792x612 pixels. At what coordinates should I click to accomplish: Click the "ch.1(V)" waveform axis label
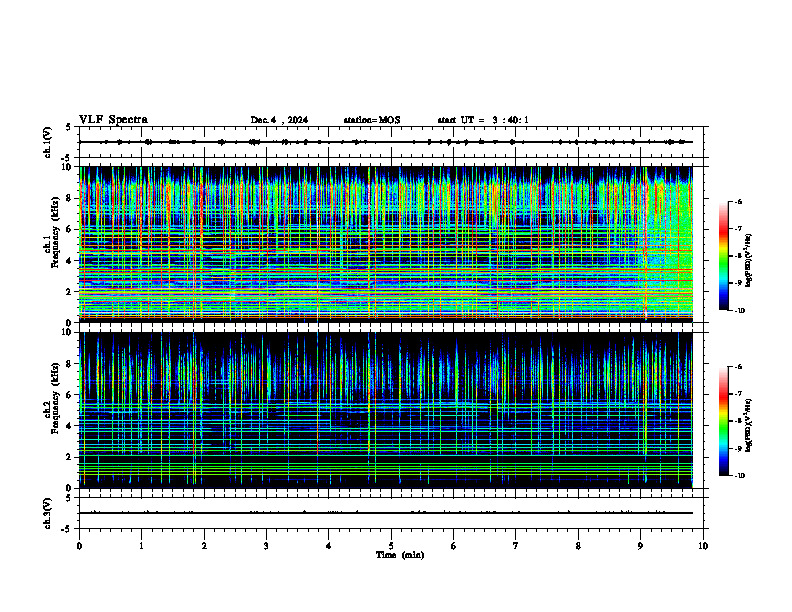point(48,142)
